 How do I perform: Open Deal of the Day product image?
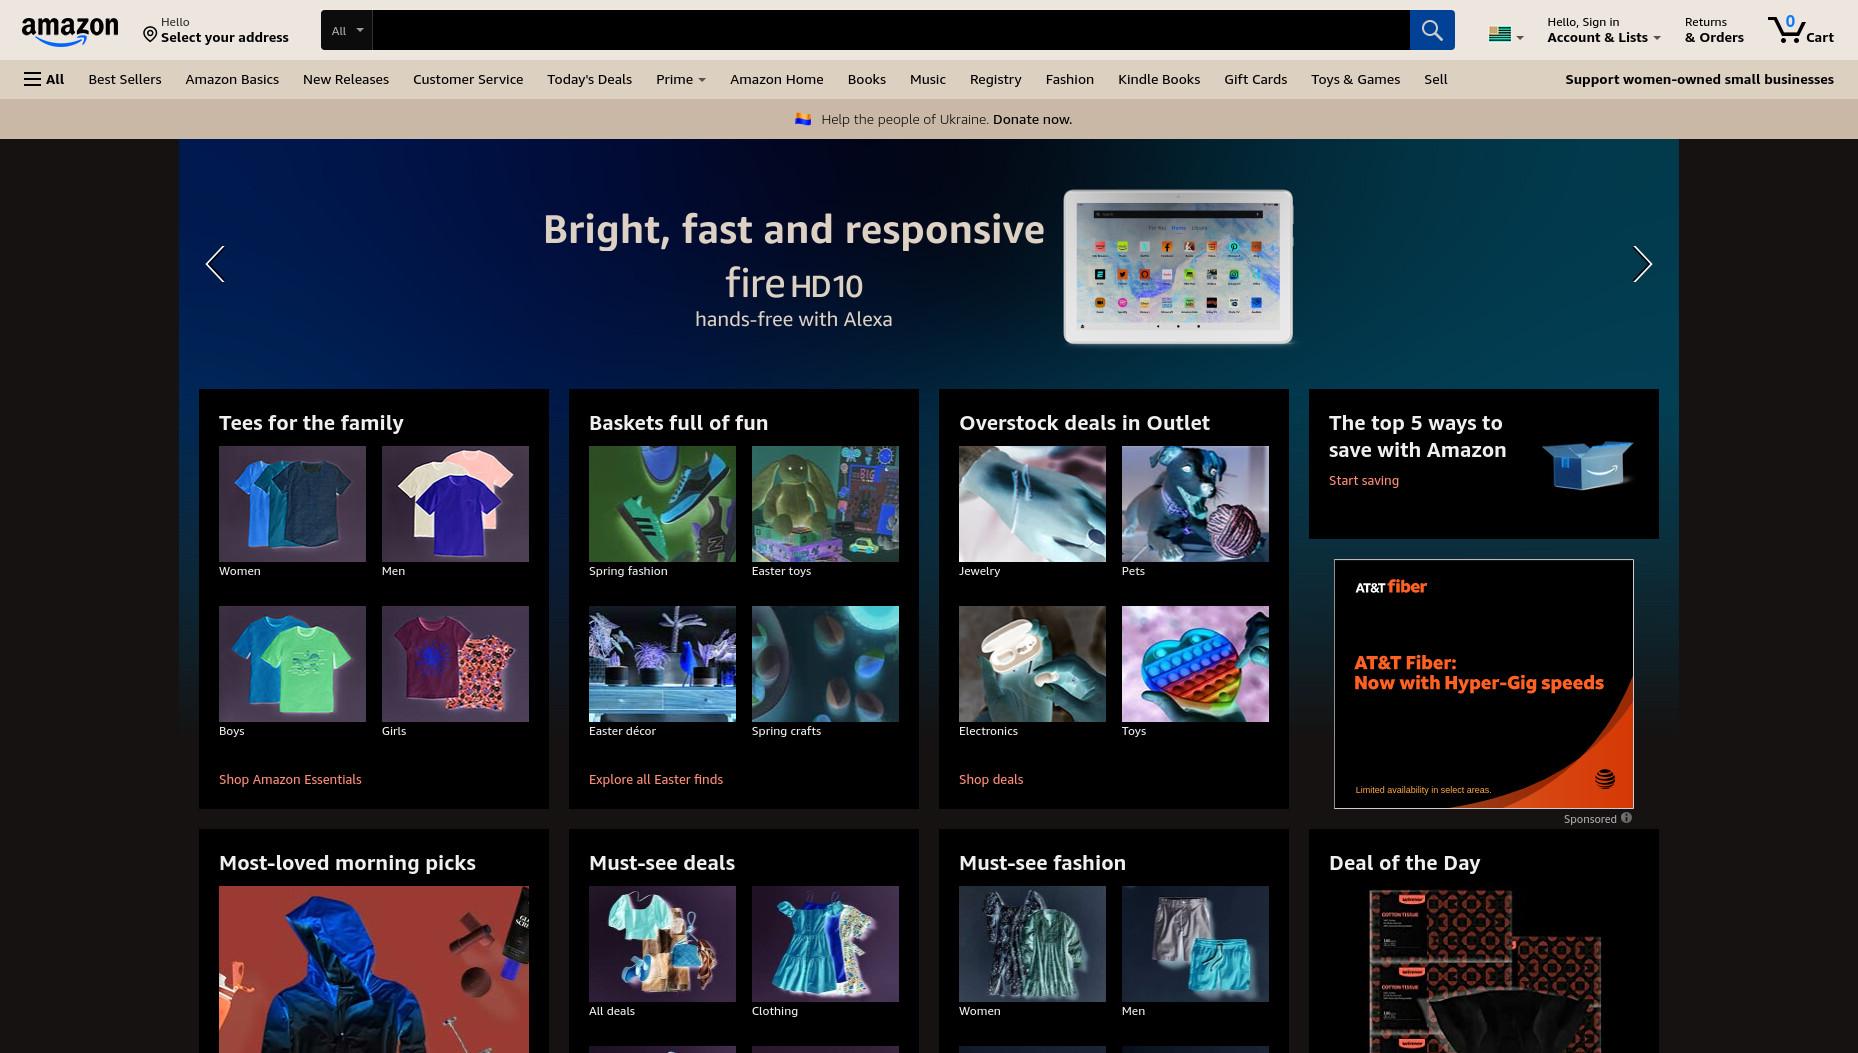click(x=1484, y=971)
